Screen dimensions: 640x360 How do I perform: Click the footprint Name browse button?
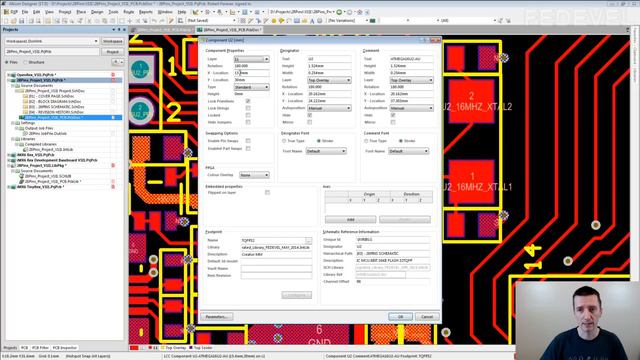(x=309, y=240)
